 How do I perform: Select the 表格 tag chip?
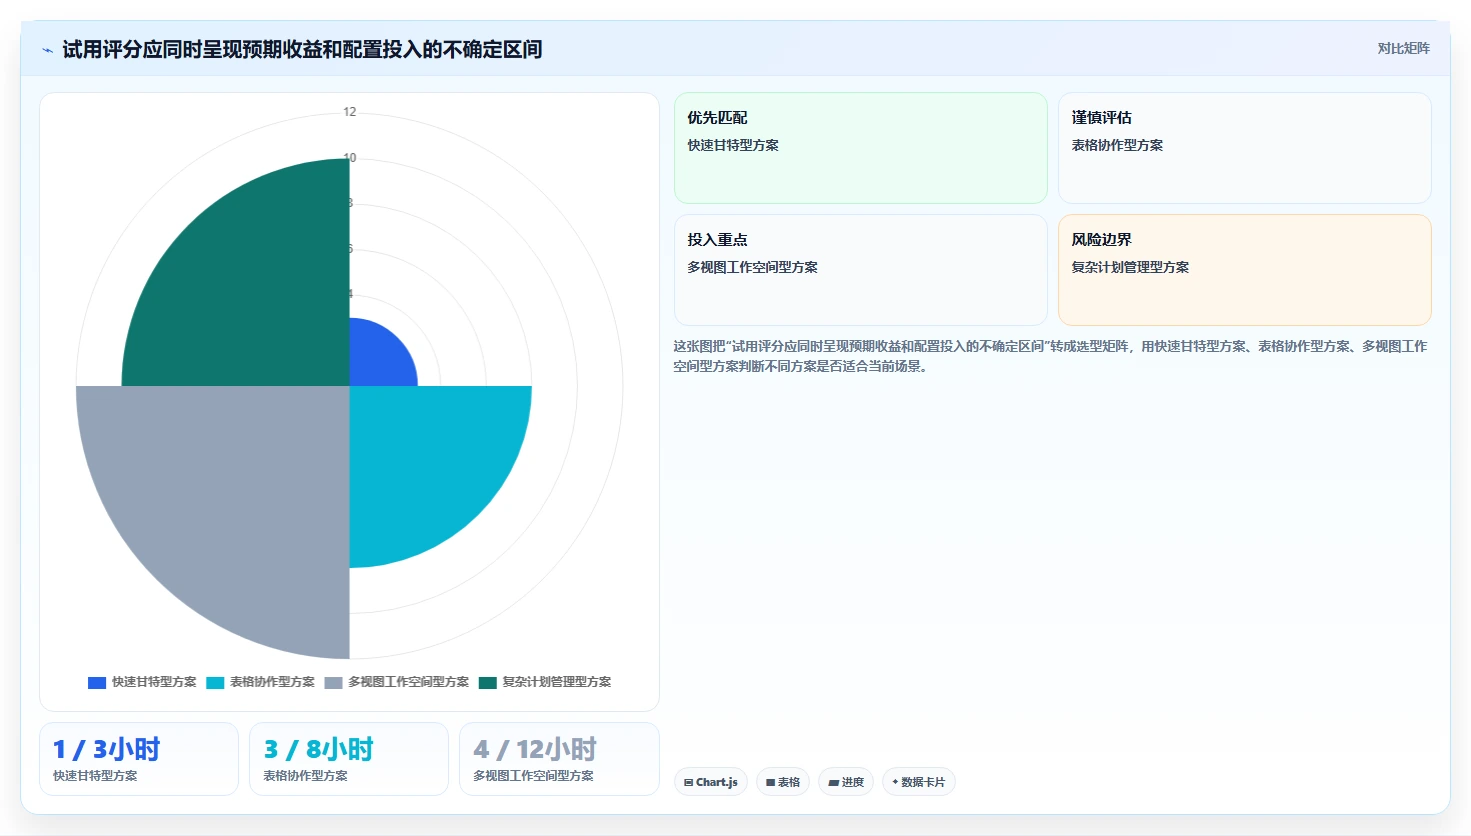click(783, 782)
